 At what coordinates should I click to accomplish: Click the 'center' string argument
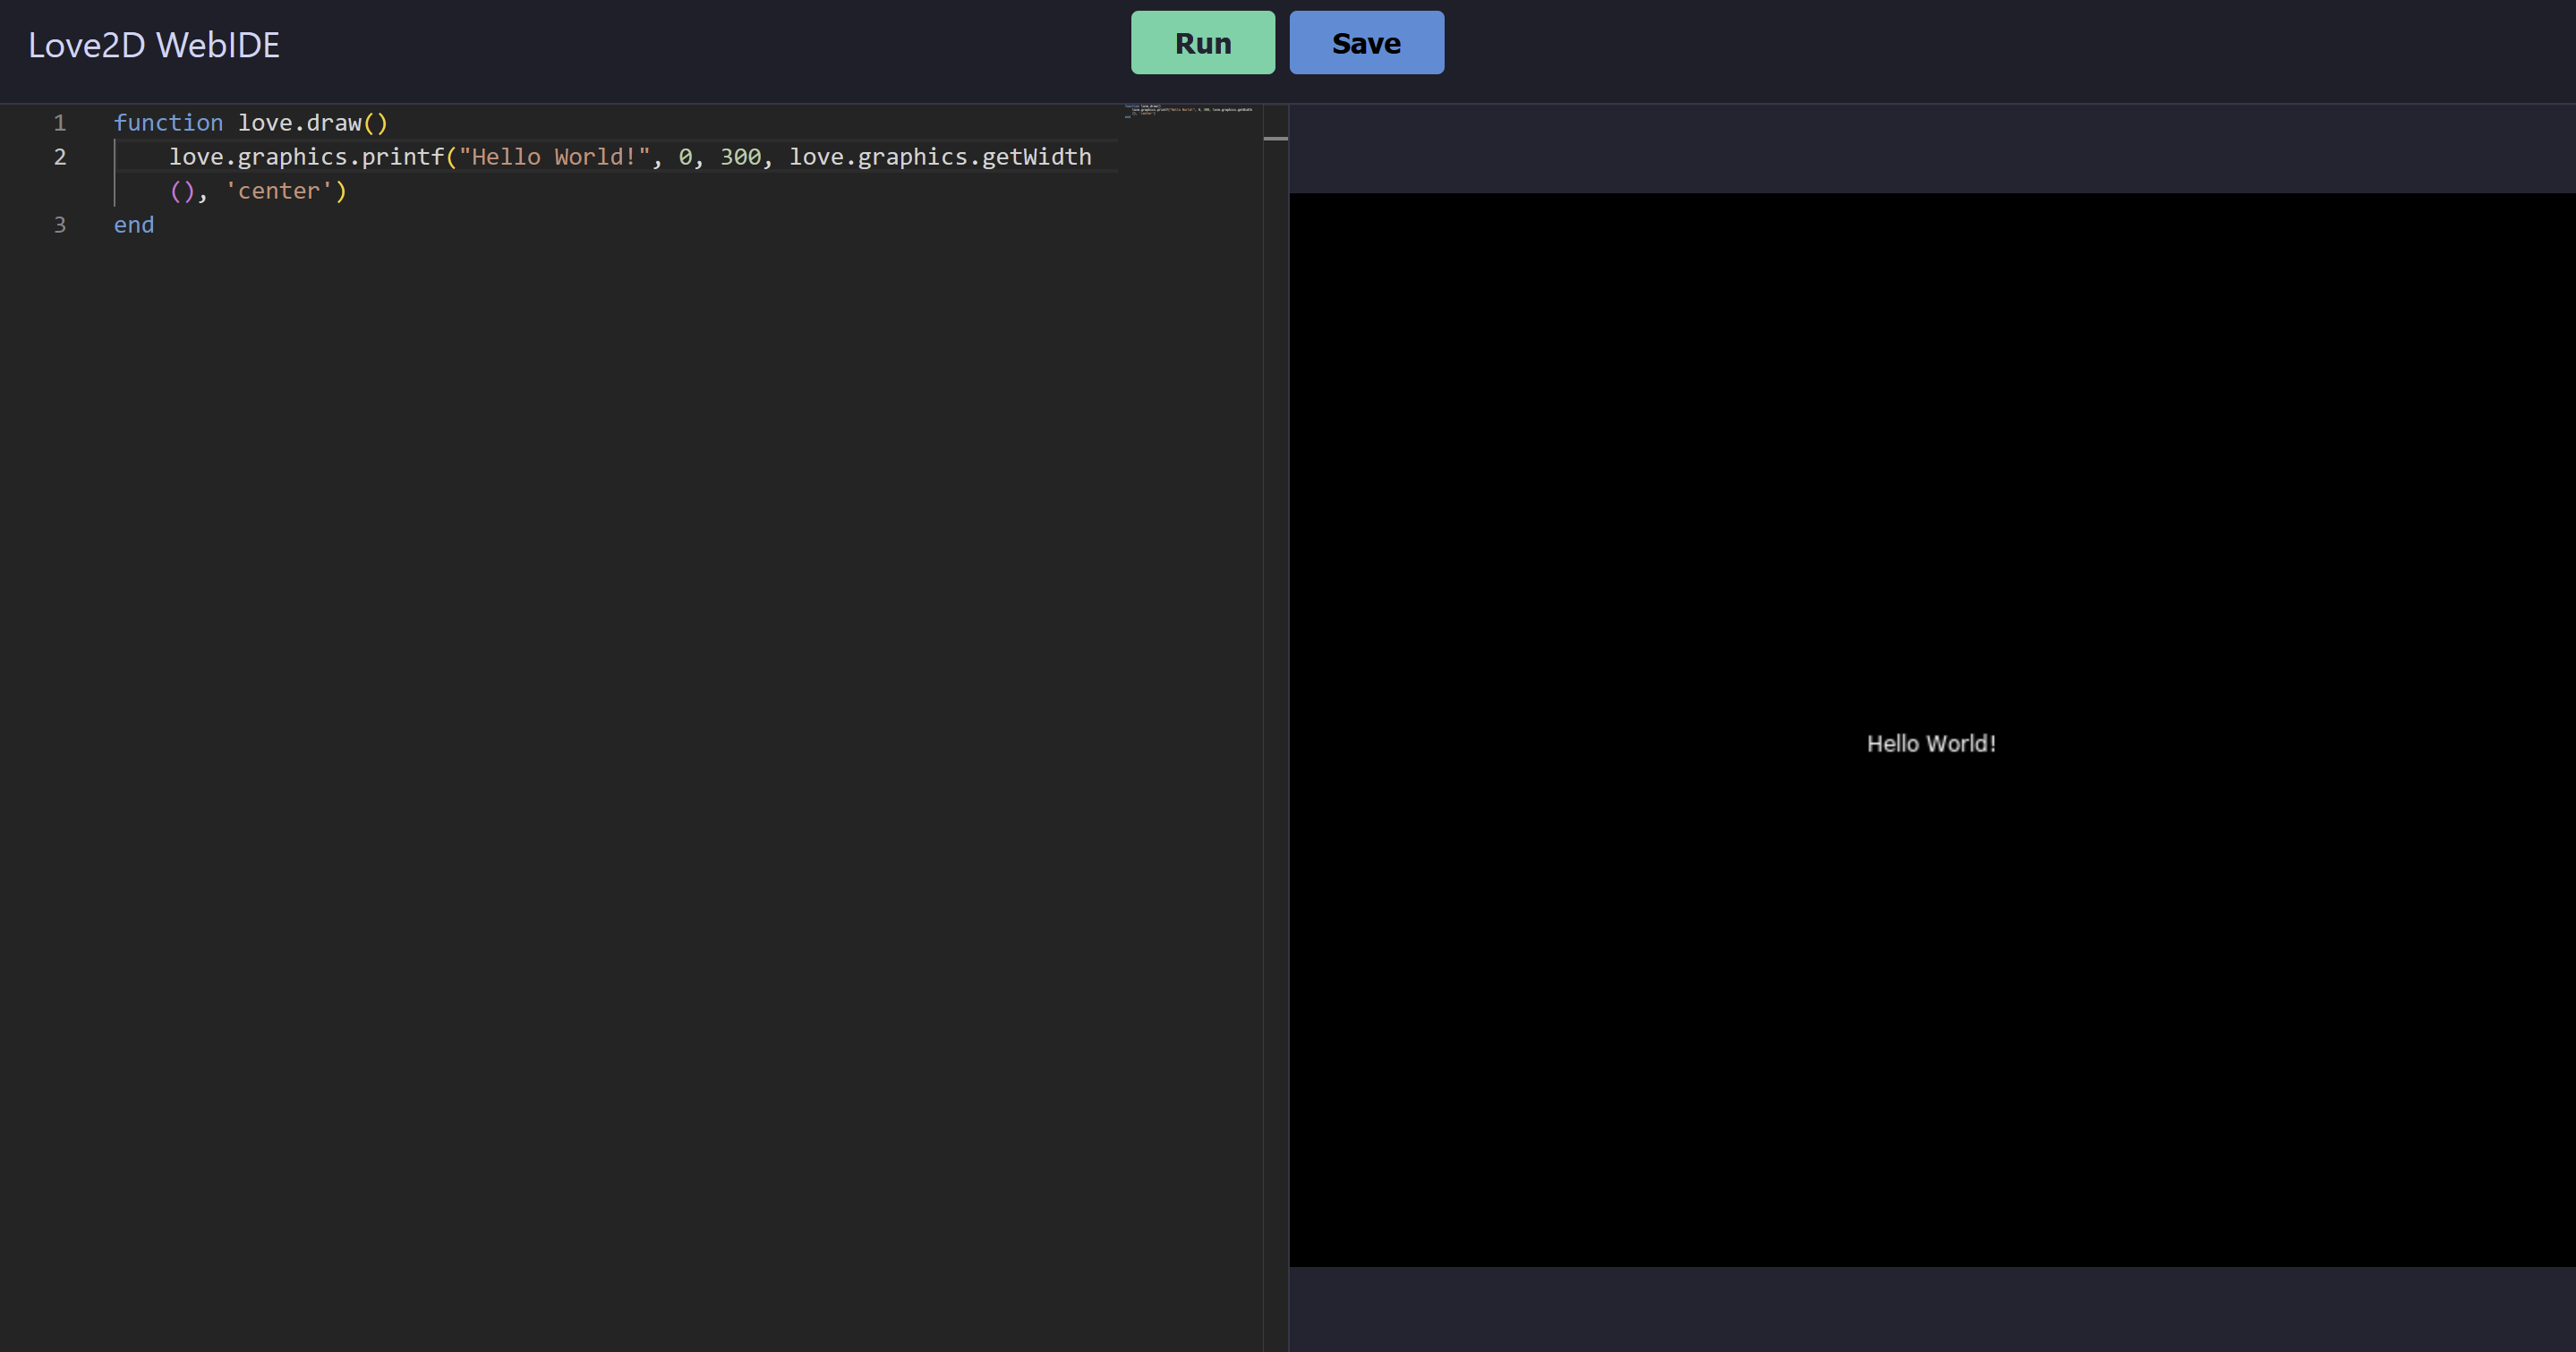[278, 191]
